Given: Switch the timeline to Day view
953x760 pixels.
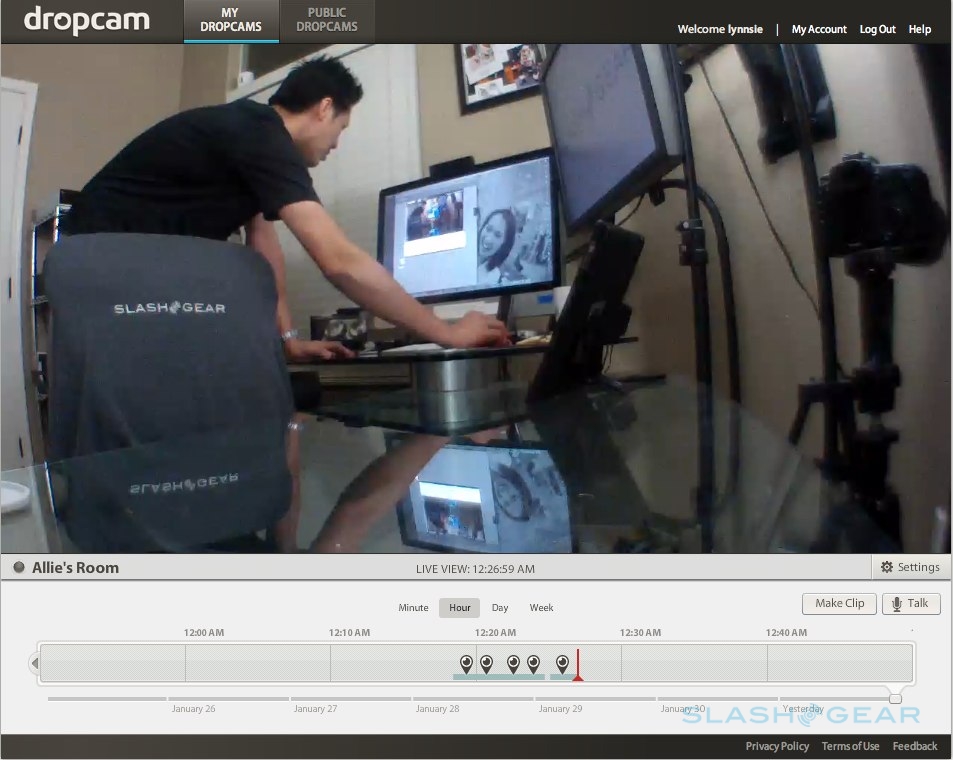Looking at the screenshot, I should pos(500,608).
